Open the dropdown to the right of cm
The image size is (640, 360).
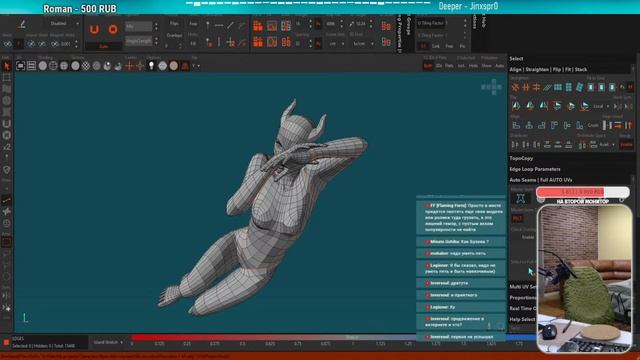(362, 43)
